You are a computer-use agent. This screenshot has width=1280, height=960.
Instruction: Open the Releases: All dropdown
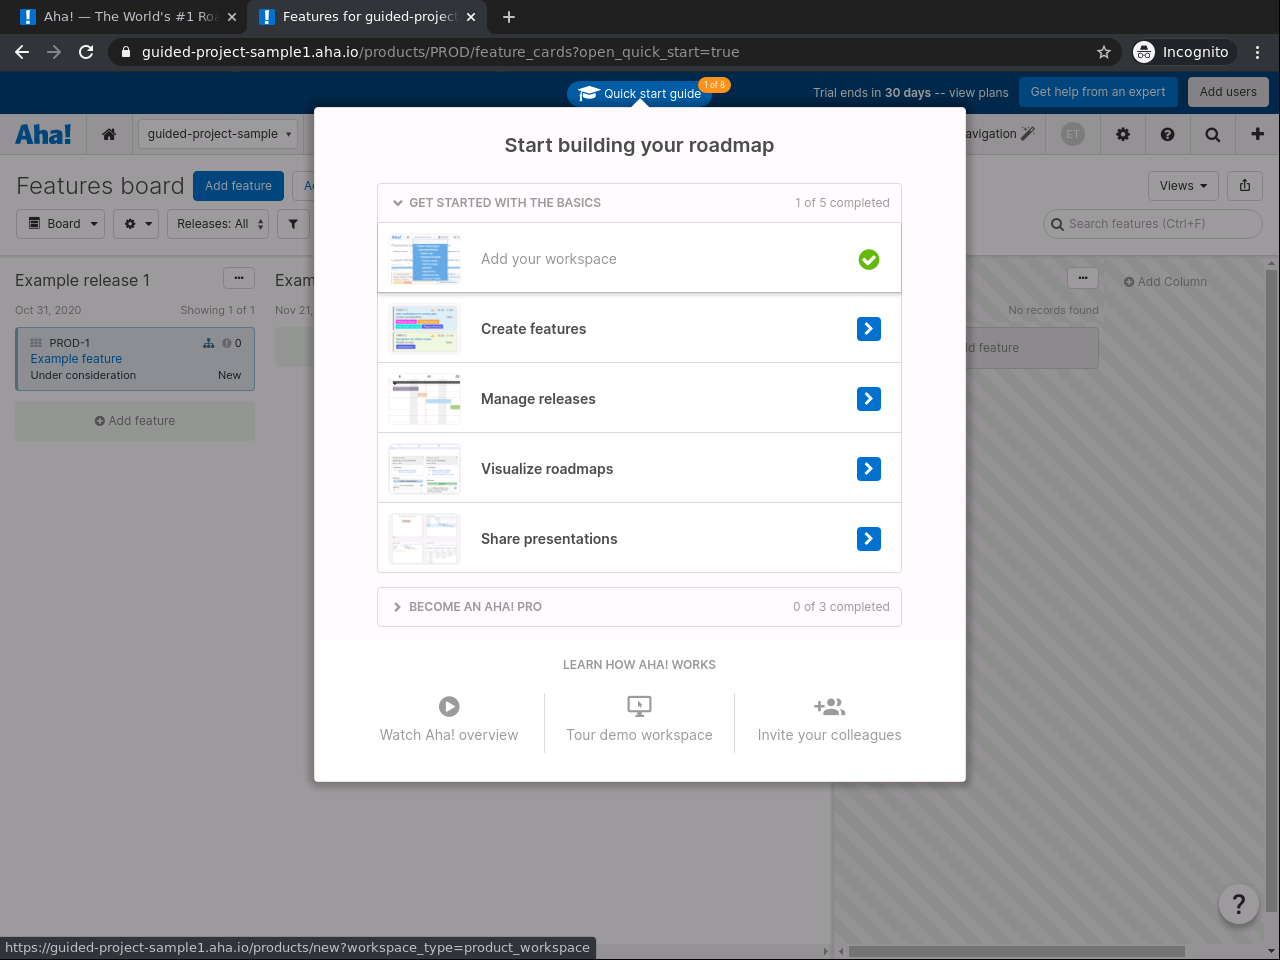click(218, 223)
